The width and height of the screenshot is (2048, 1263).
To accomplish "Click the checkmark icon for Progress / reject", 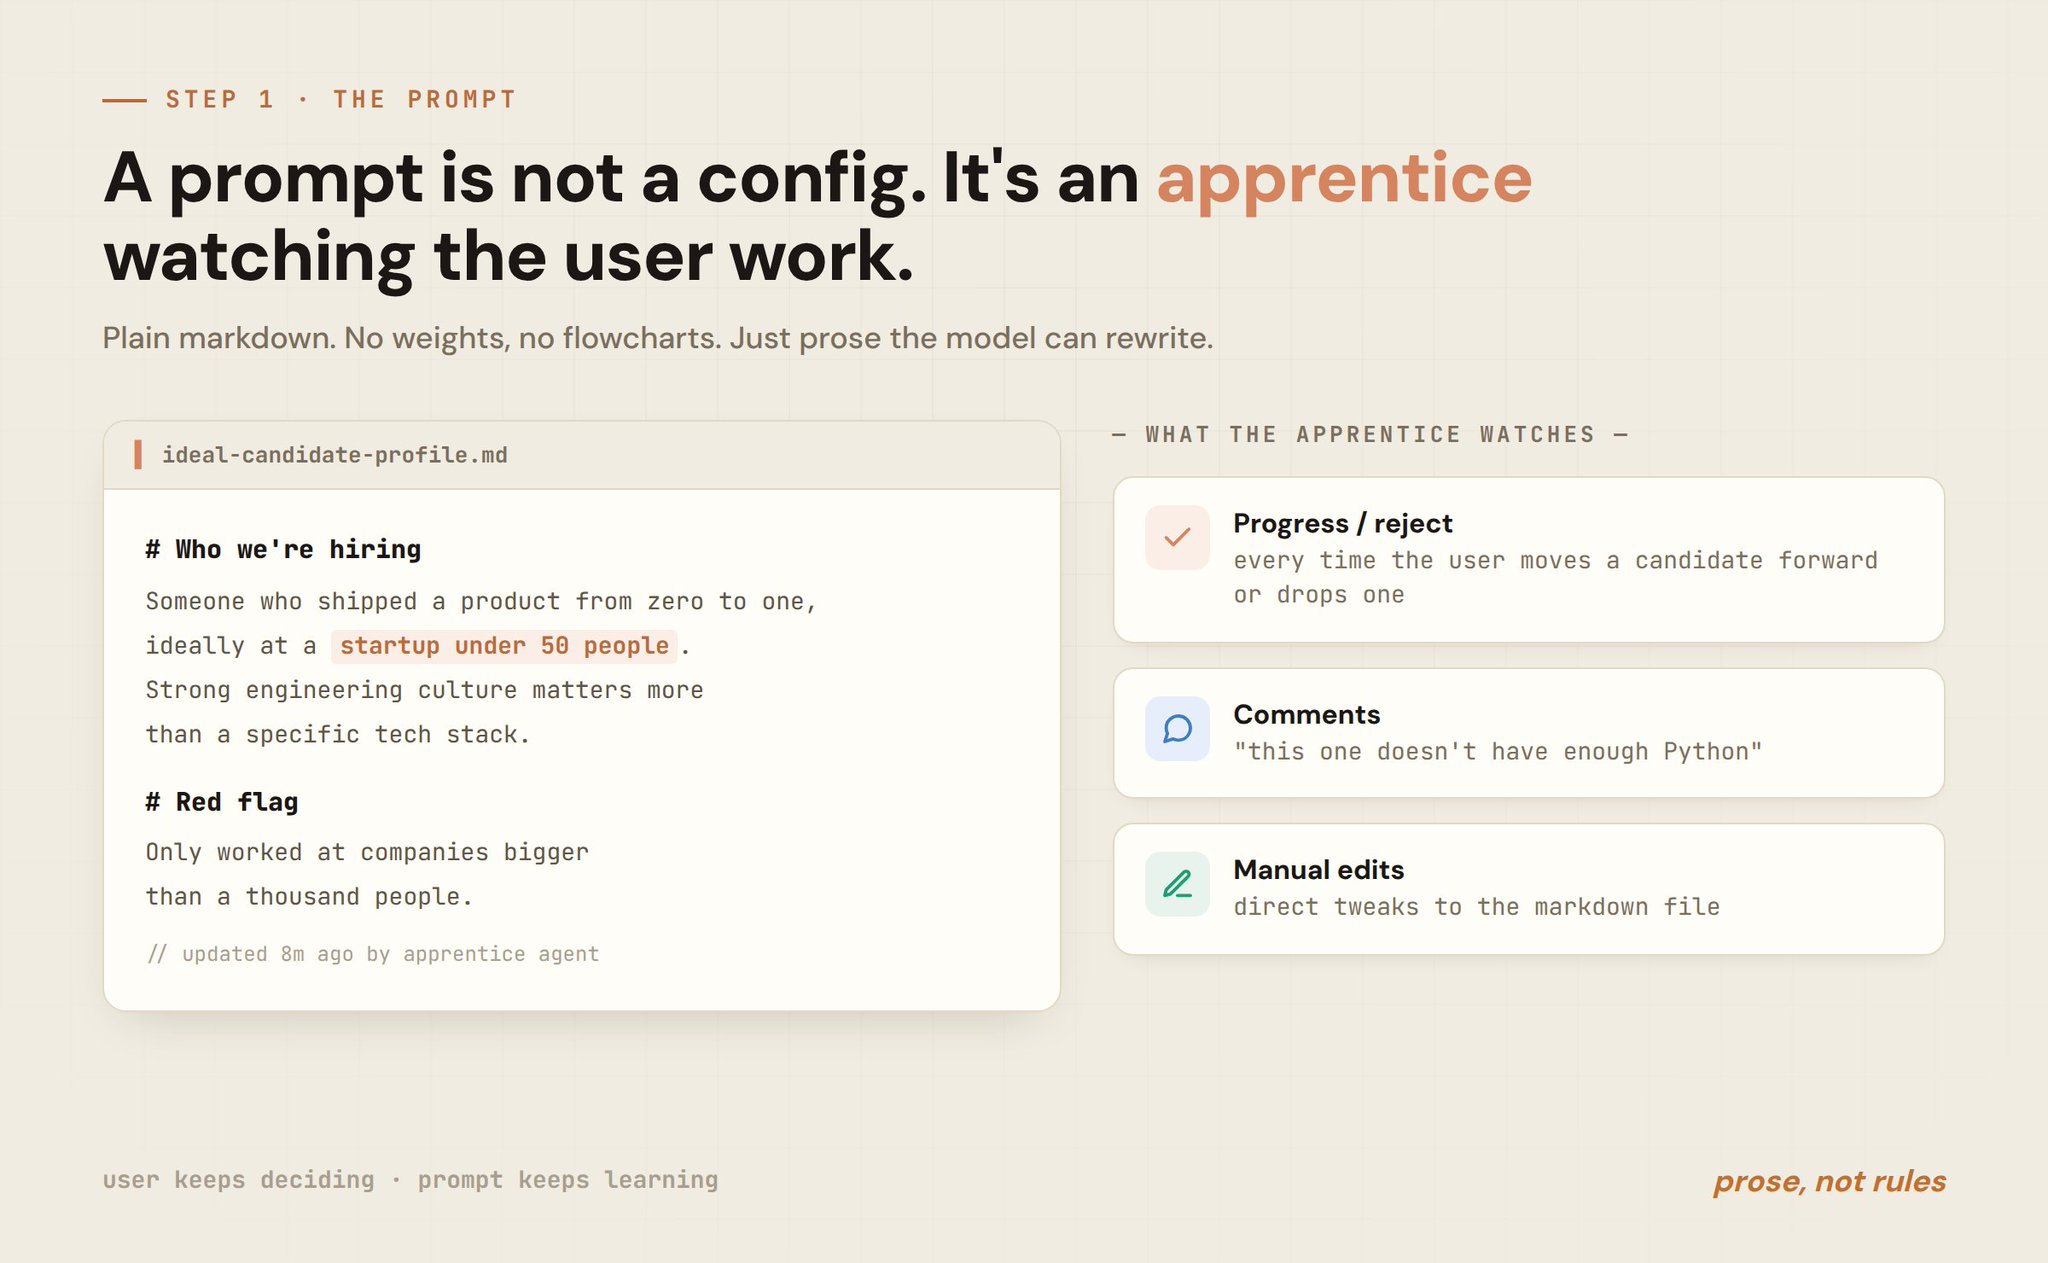I will pyautogui.click(x=1177, y=538).
